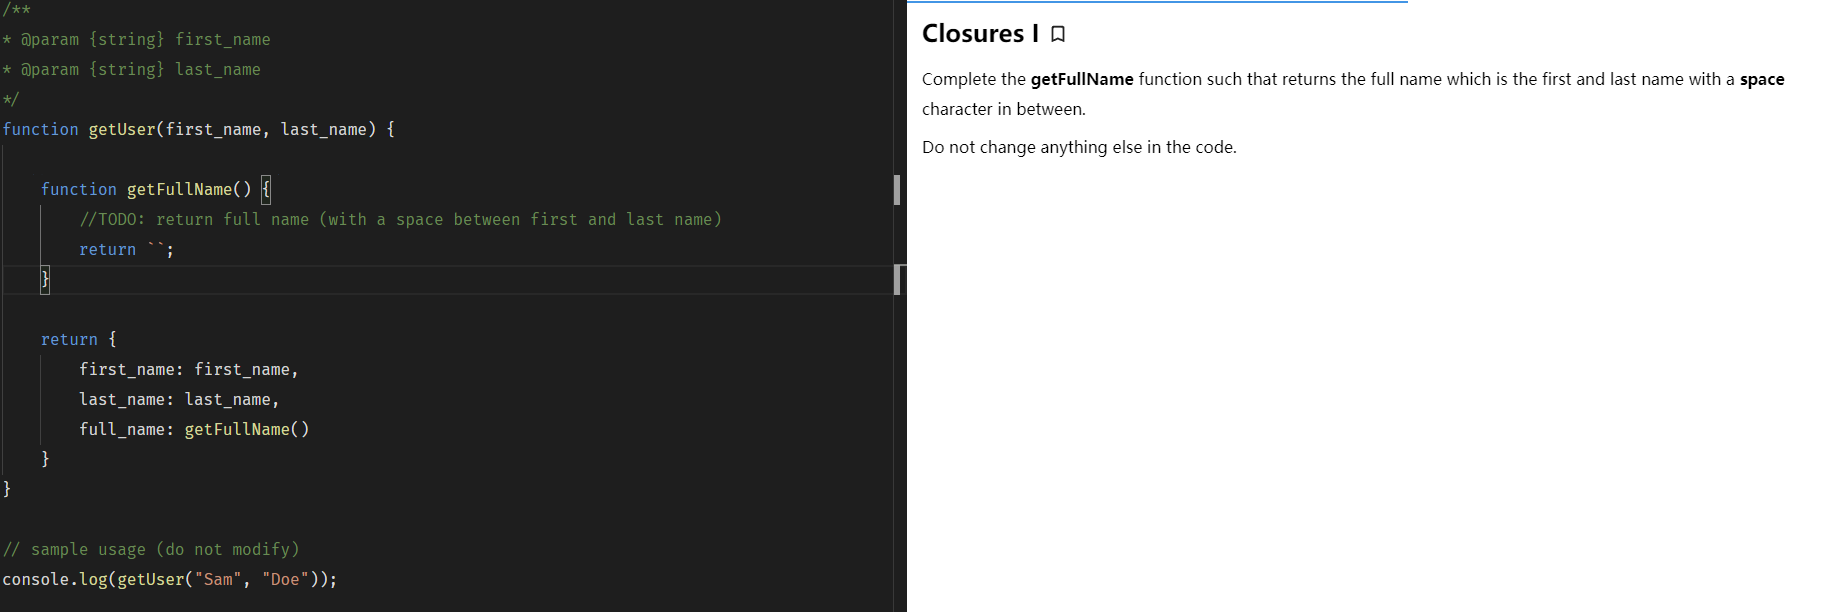Viewport: 1839px width, 612px height.
Task: Click the getFullName() call in return object
Action: 246,430
